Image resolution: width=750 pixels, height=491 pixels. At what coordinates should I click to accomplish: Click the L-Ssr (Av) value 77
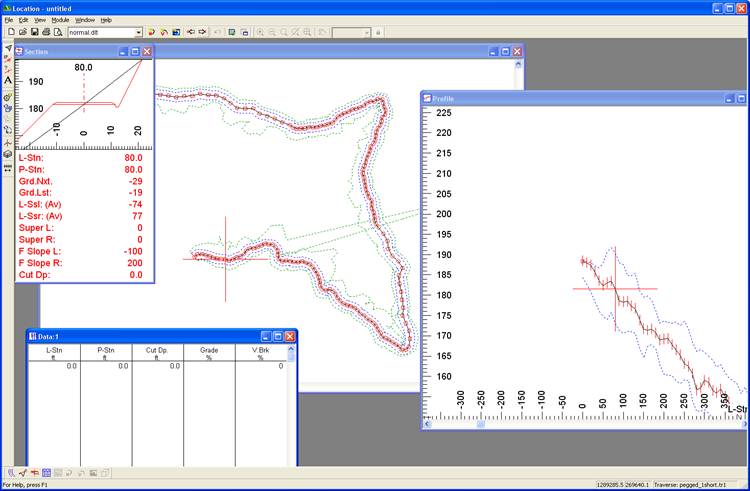tap(137, 216)
